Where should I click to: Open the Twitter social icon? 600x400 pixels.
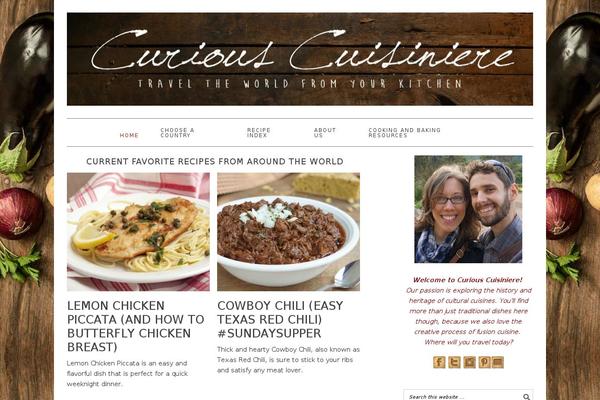[454, 362]
